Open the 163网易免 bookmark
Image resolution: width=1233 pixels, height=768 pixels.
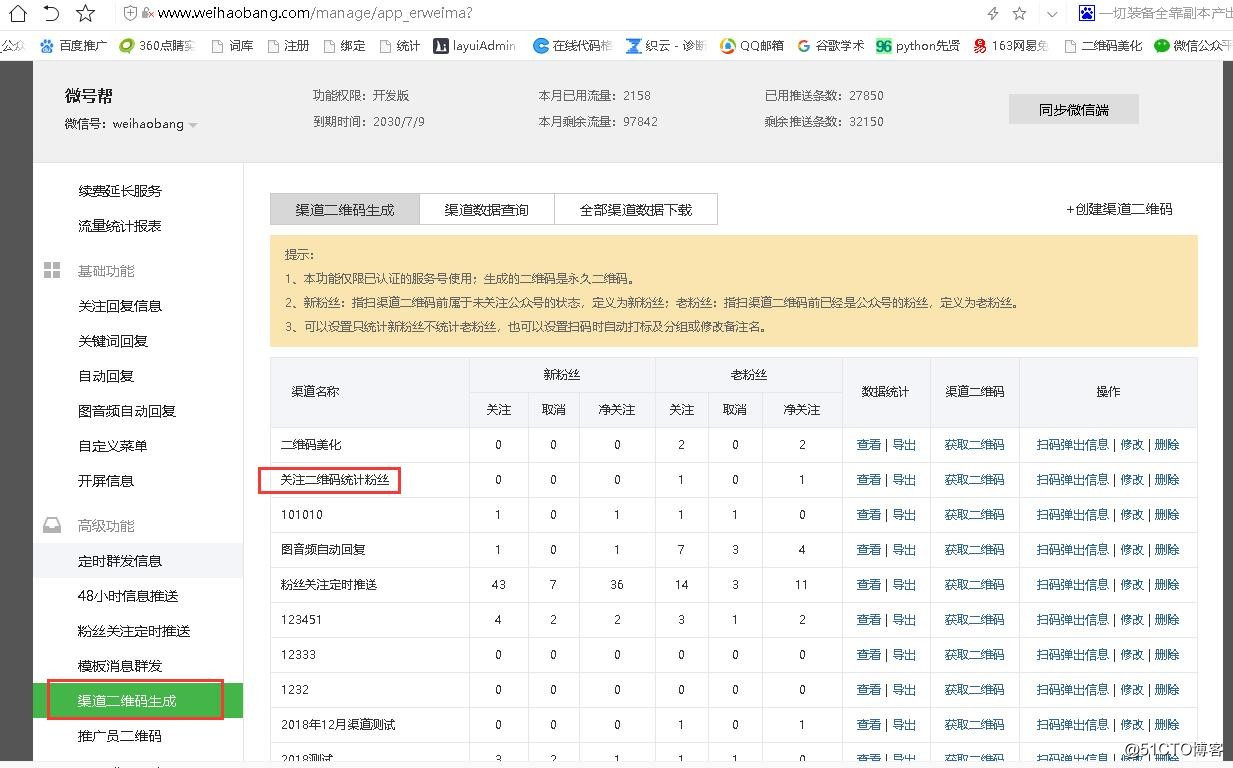1010,45
